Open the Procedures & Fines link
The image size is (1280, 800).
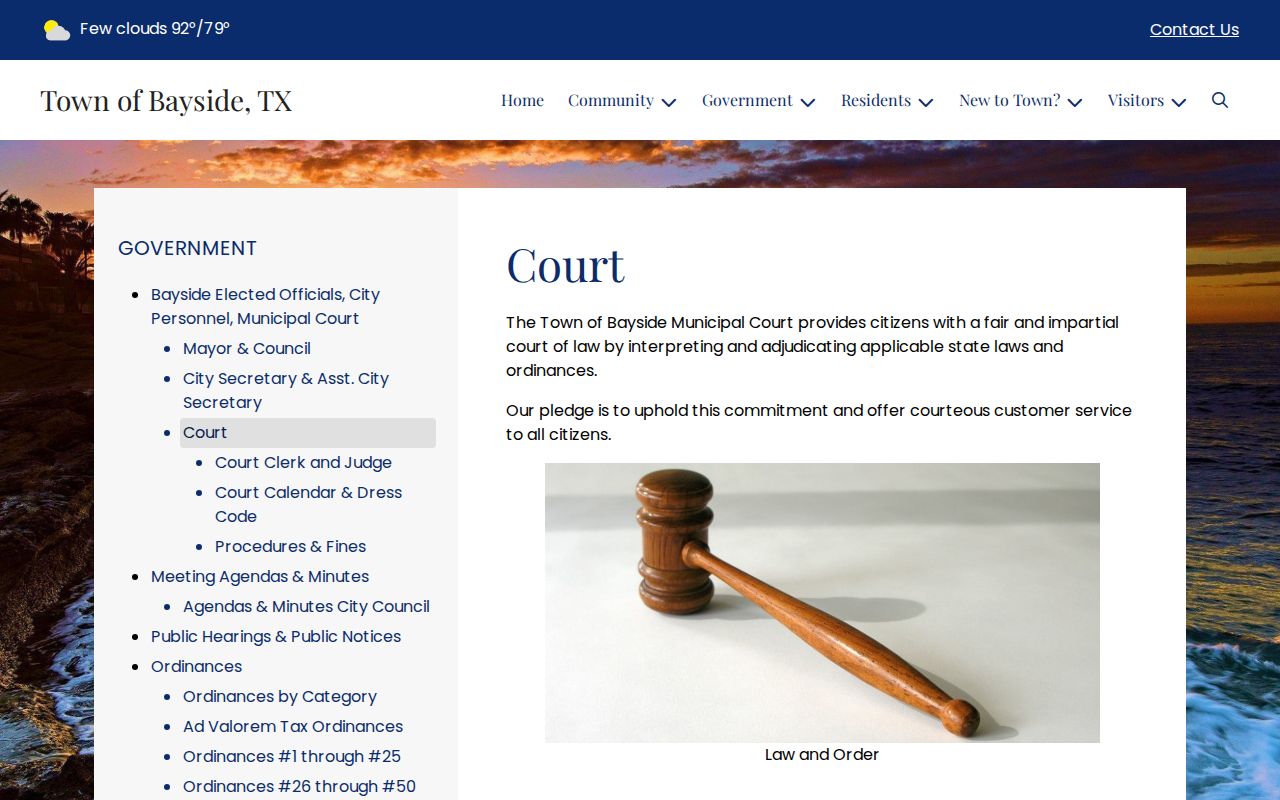[x=290, y=546]
